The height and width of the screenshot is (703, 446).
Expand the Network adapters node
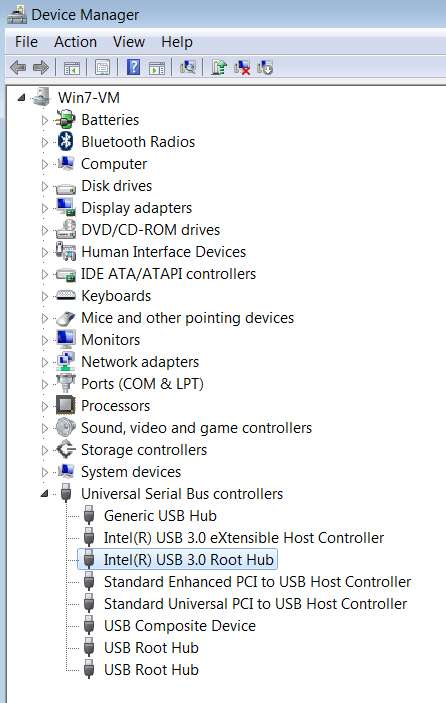(x=44, y=362)
